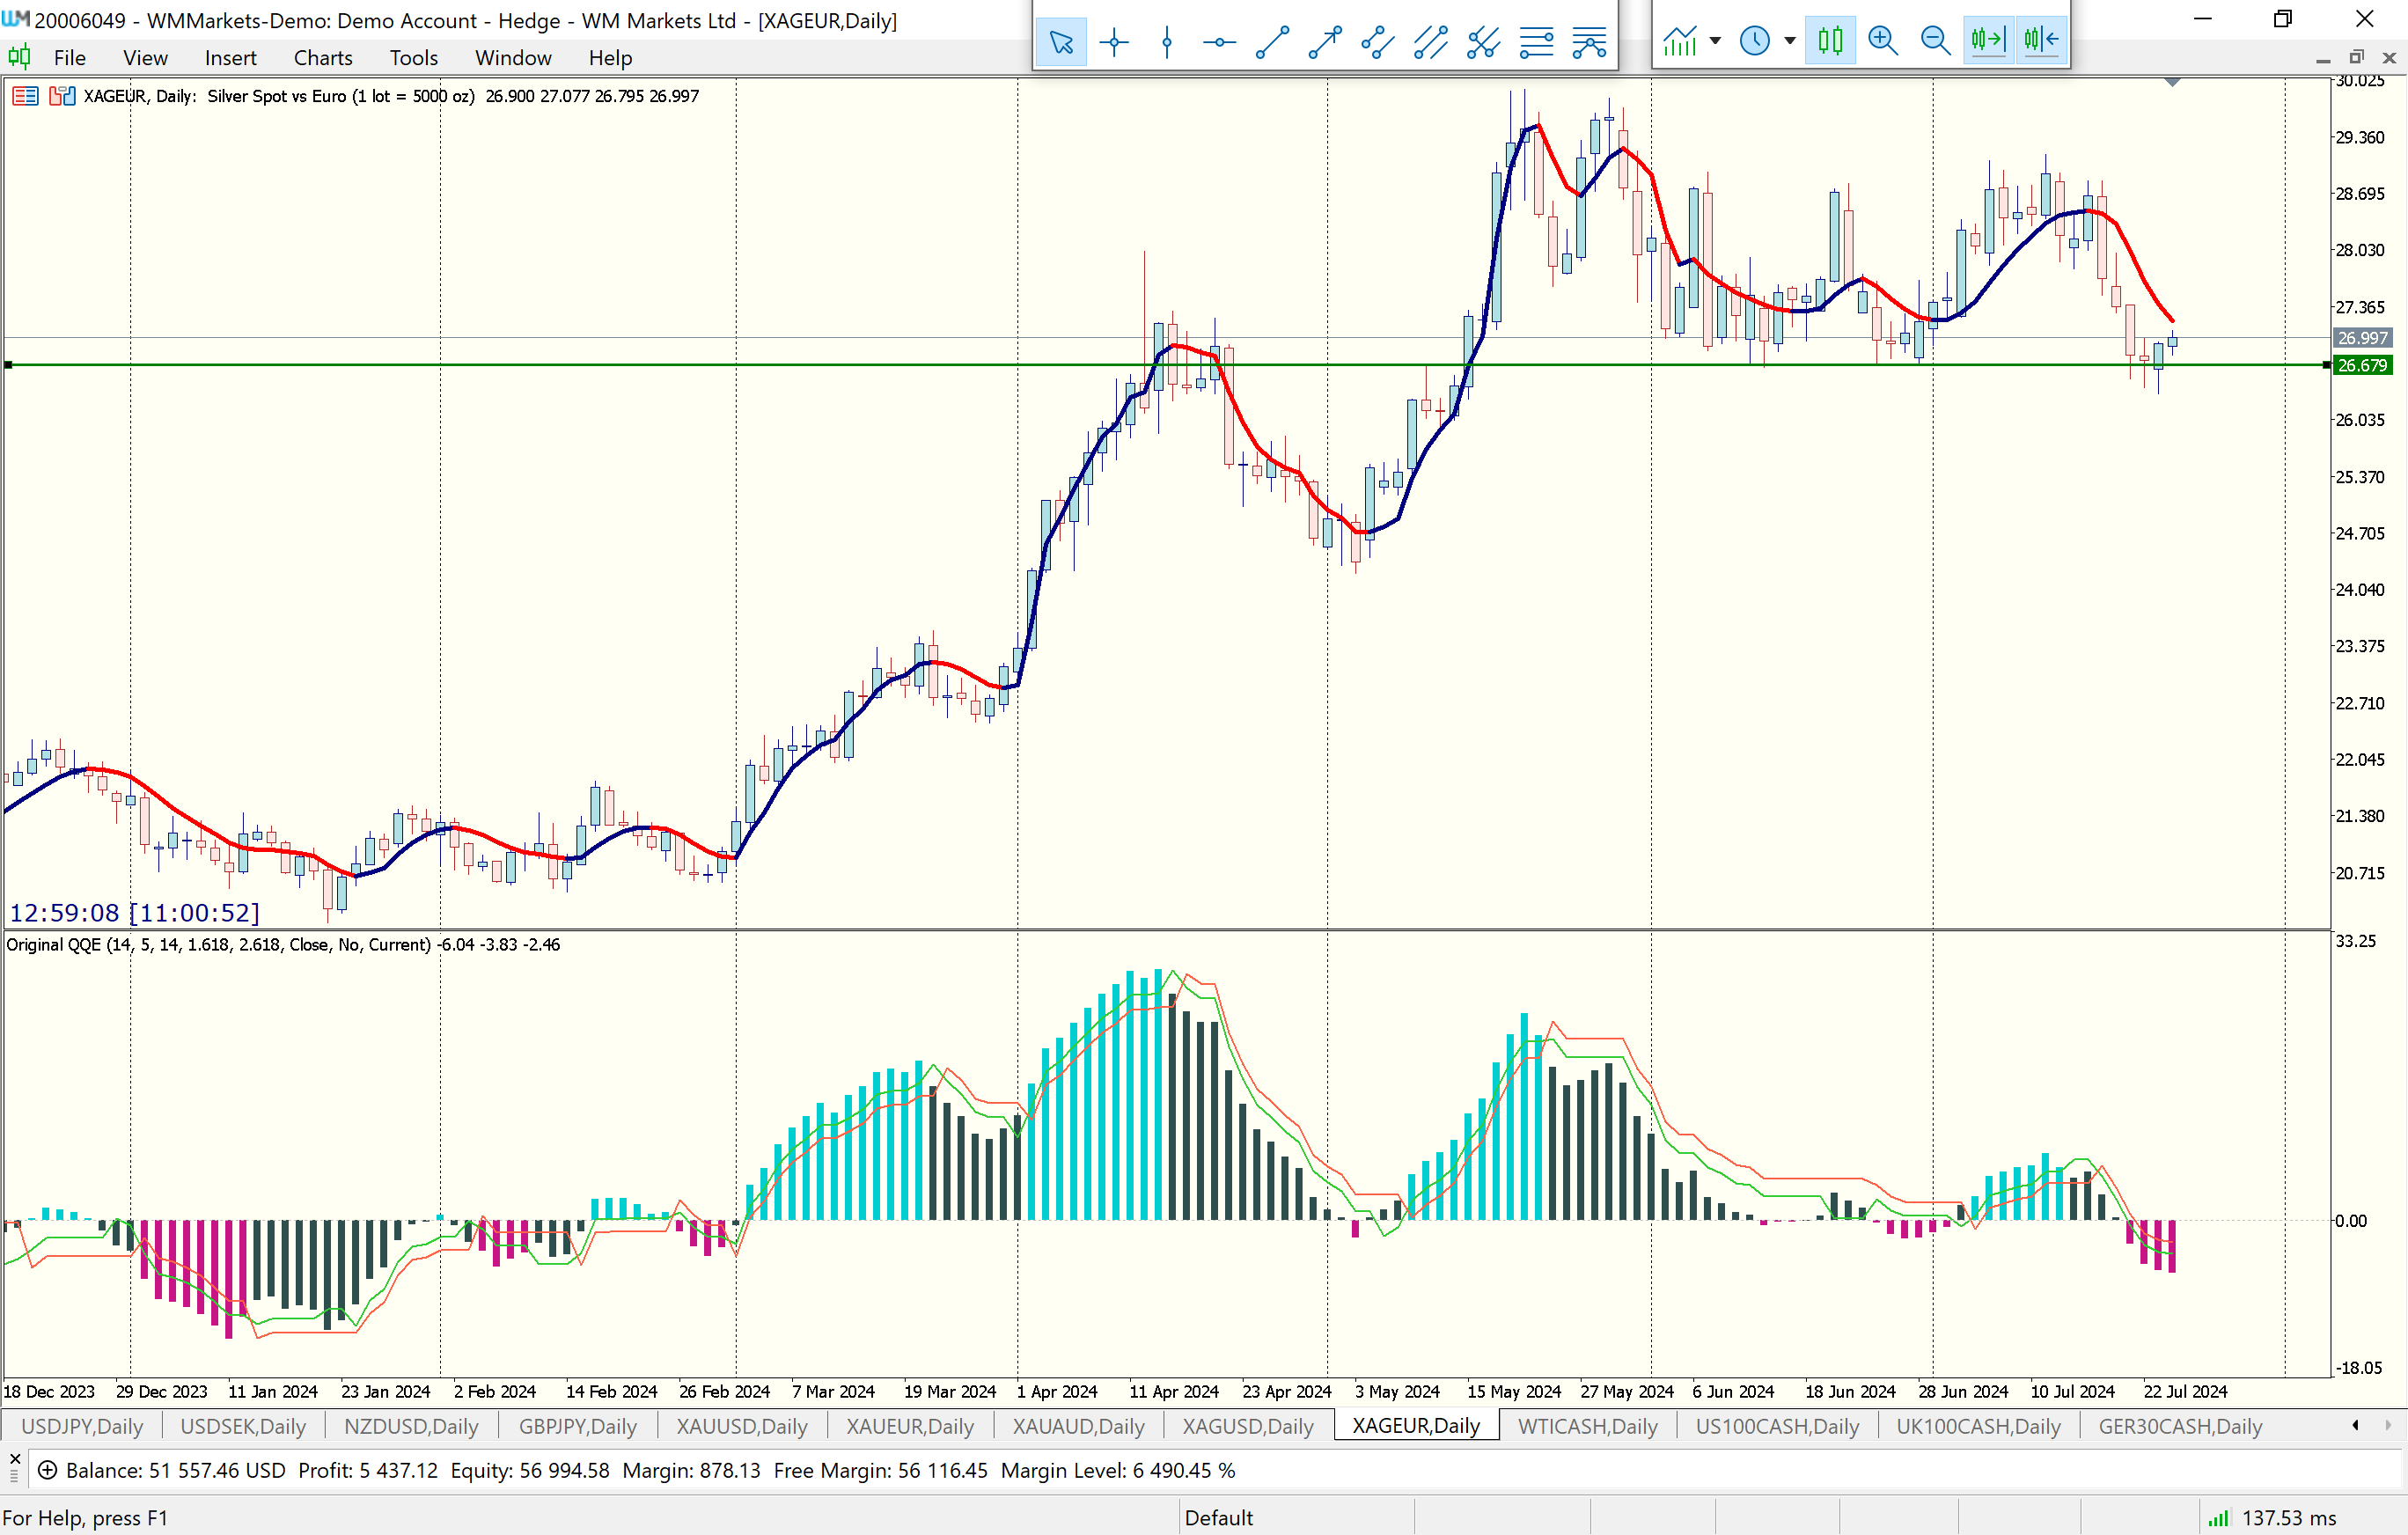Open the Charts menu

coord(322,58)
